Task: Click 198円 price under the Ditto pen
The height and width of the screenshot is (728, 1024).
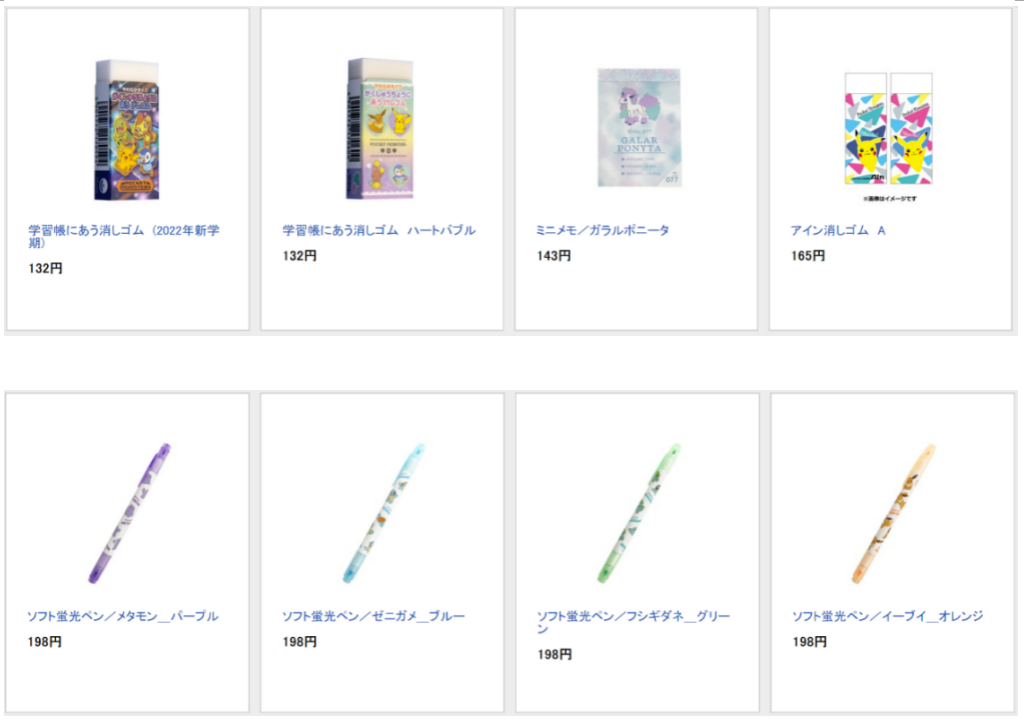Action: [44, 642]
